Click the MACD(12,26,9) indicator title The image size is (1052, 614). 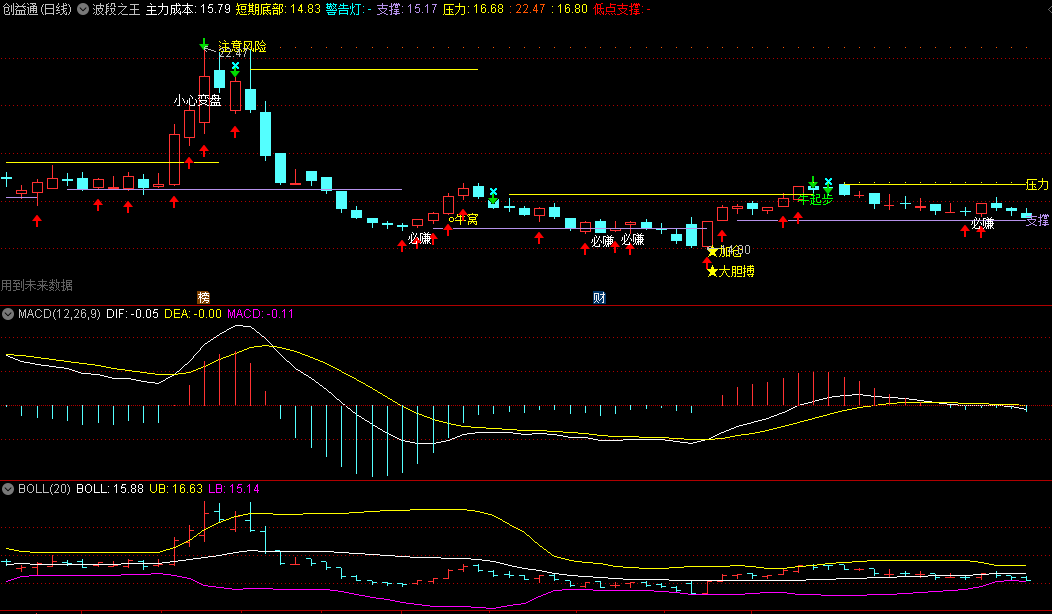[x=59, y=314]
